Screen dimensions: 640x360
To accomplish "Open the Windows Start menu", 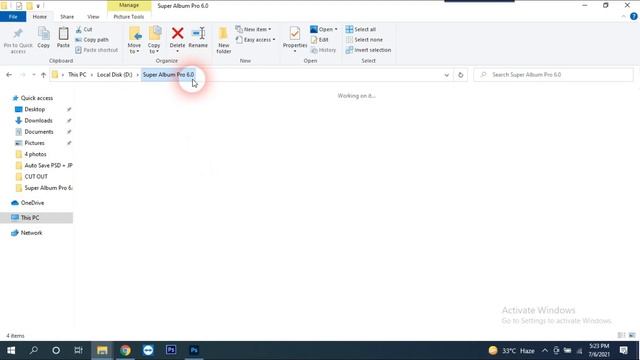I will [x=11, y=351].
